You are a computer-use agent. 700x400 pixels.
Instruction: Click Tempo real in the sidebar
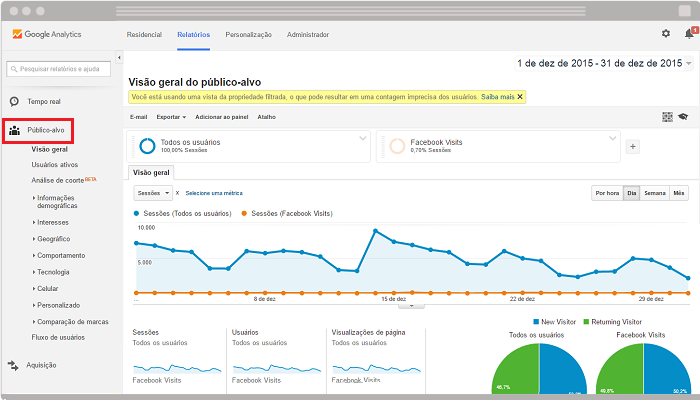point(44,101)
